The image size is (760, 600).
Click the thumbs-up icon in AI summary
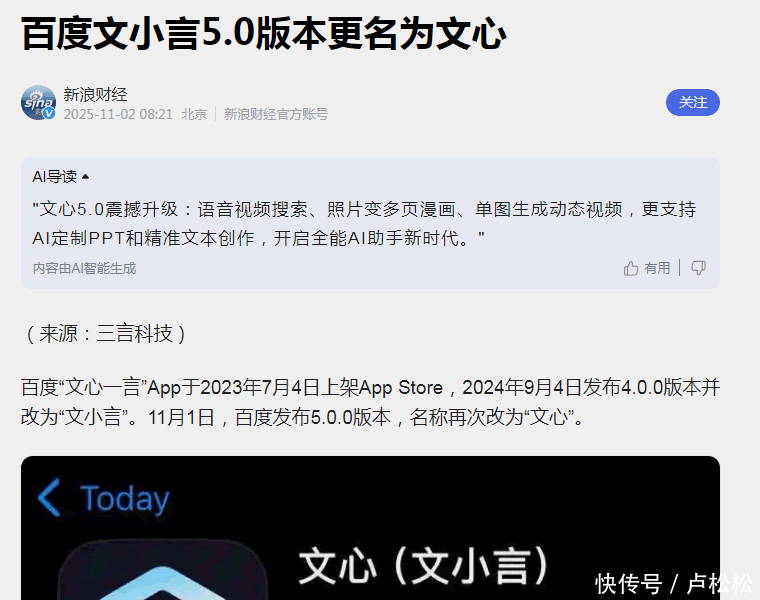coord(631,268)
